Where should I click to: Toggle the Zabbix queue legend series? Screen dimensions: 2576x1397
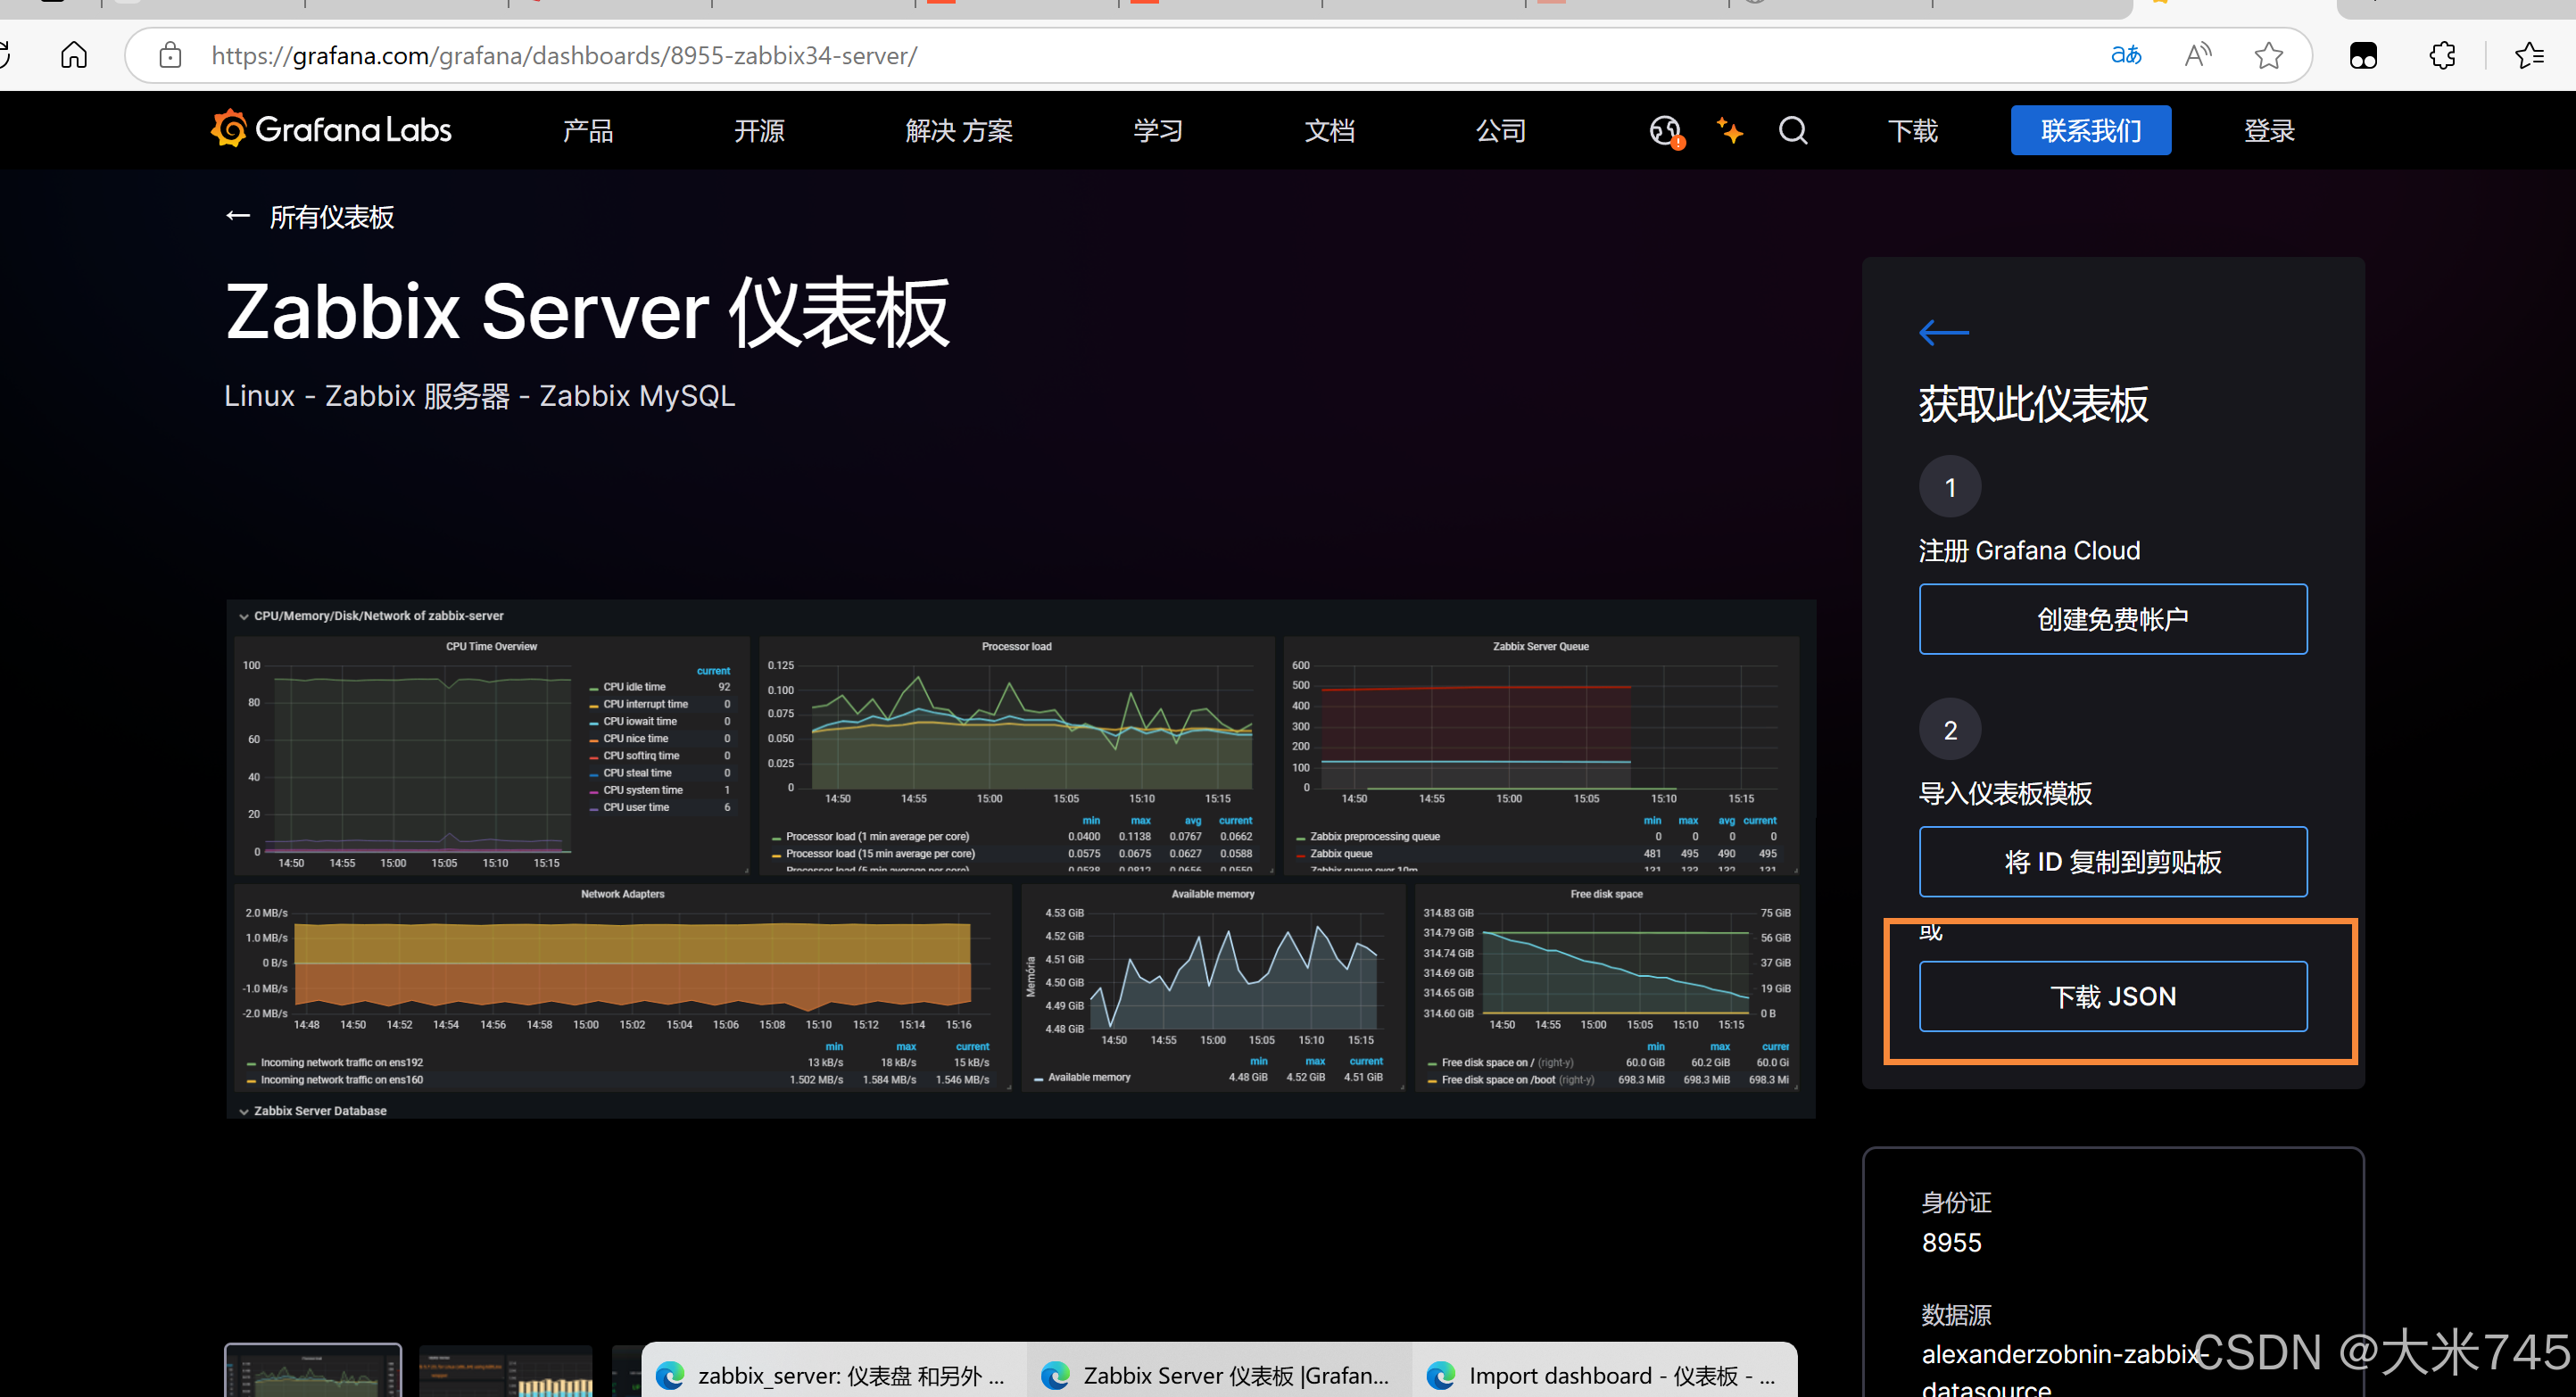tap(1339, 853)
